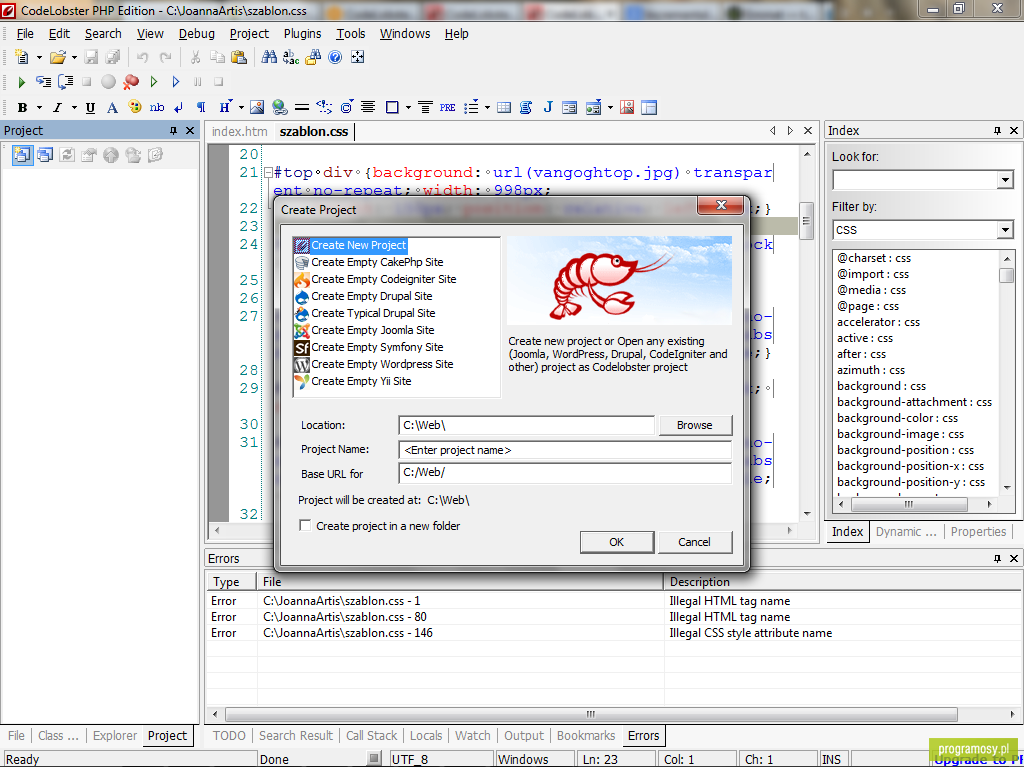Click the full screen arrows icon

(357, 57)
